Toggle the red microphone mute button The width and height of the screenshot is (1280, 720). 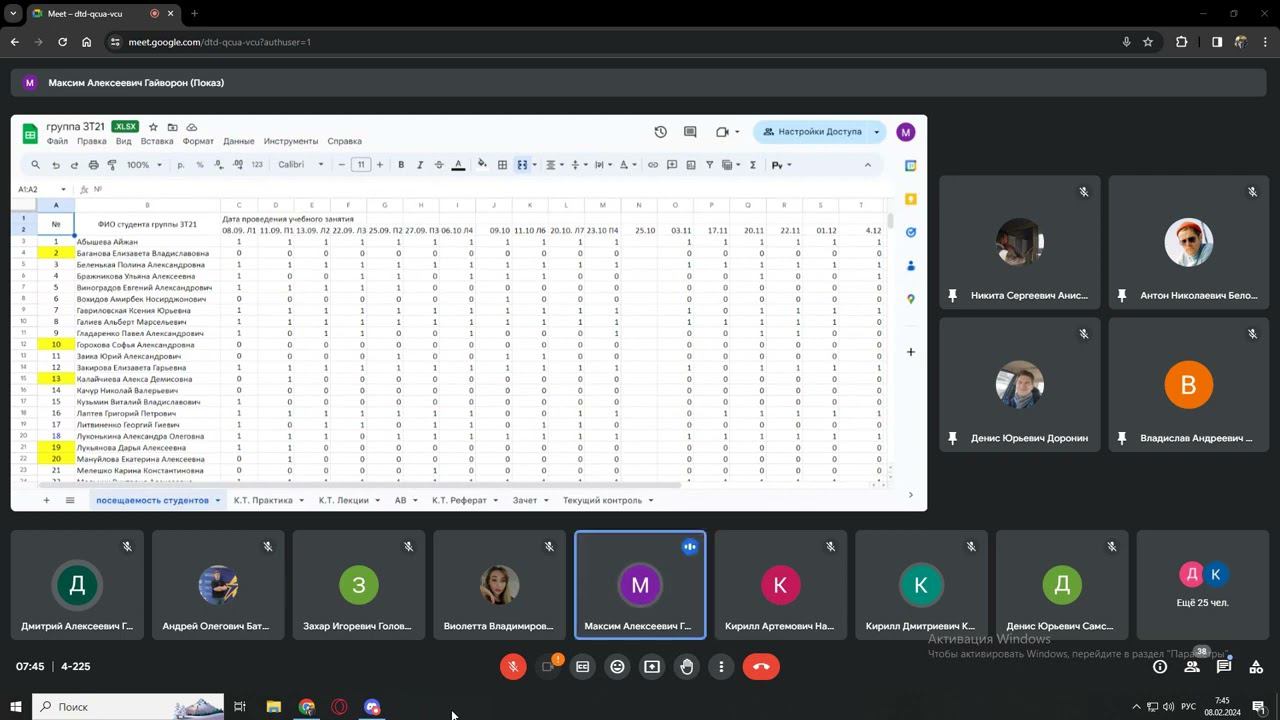(x=513, y=667)
